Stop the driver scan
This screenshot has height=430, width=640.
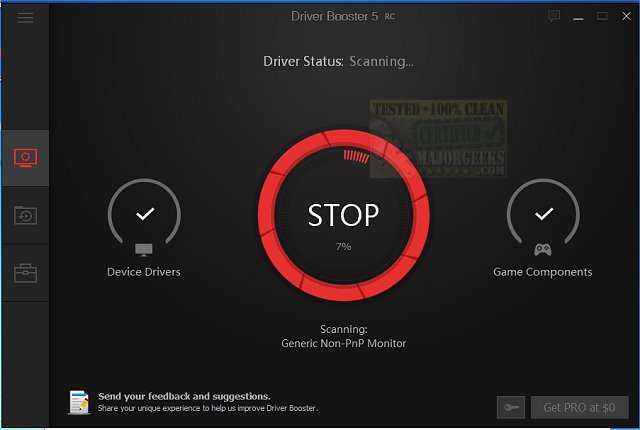[x=344, y=215]
